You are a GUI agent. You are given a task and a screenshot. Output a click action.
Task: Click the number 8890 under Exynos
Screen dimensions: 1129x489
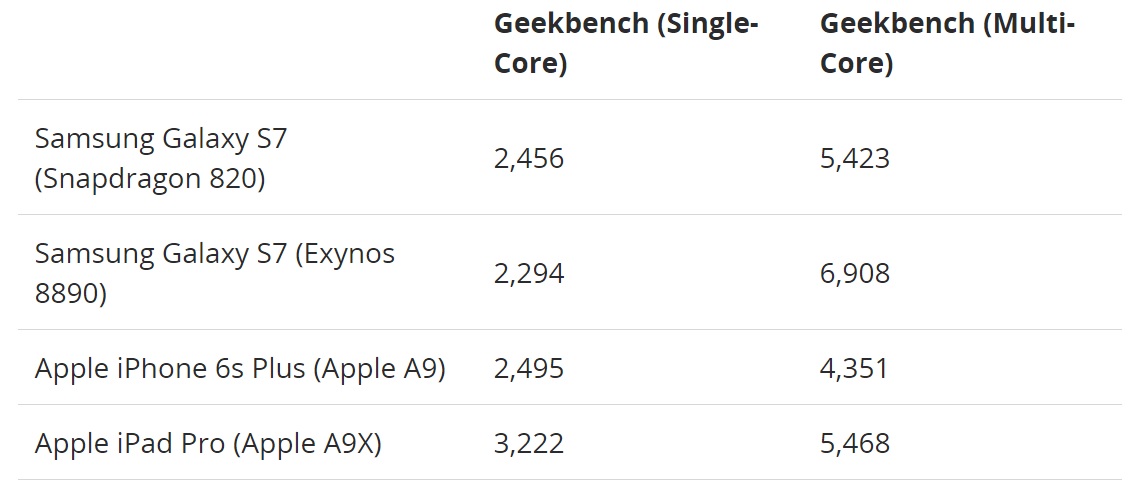coord(66,294)
